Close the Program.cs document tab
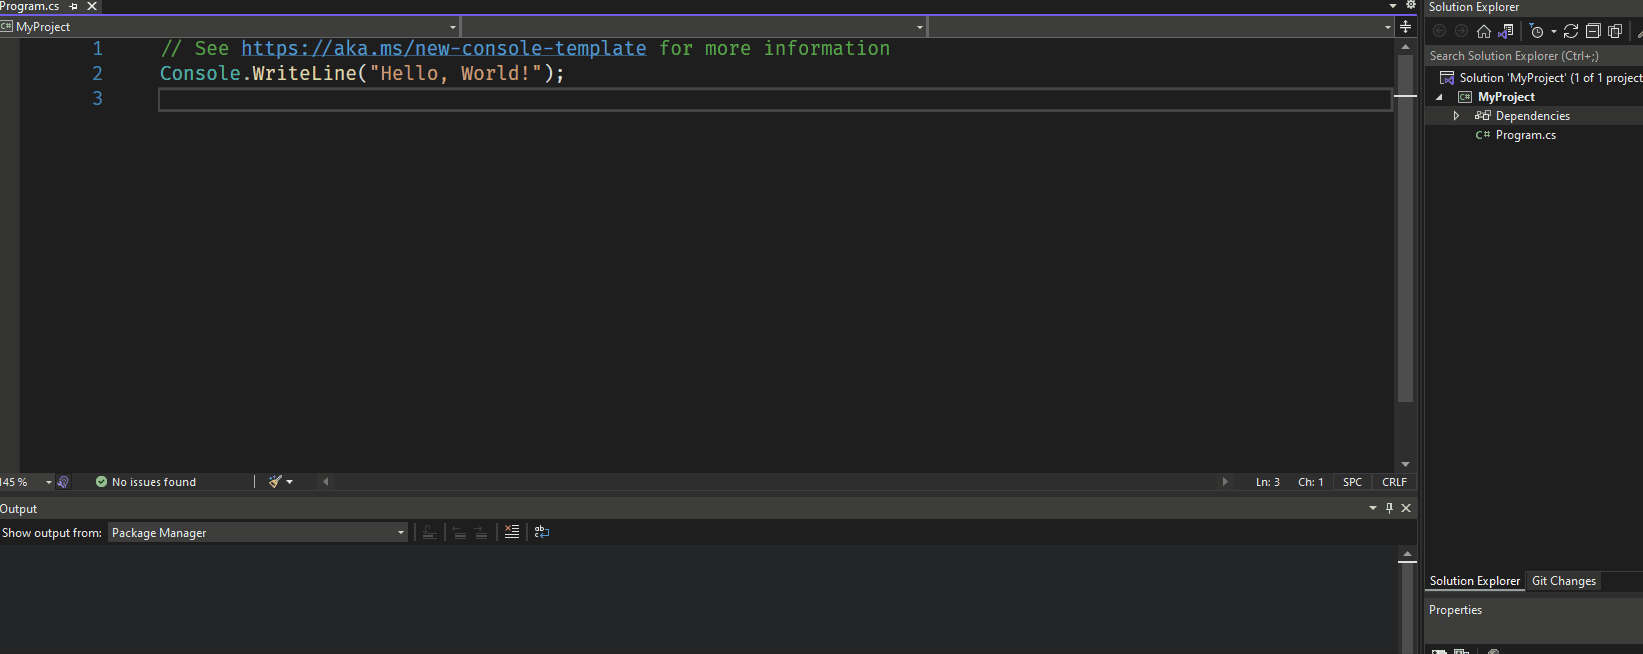The width and height of the screenshot is (1643, 654). pyautogui.click(x=92, y=6)
